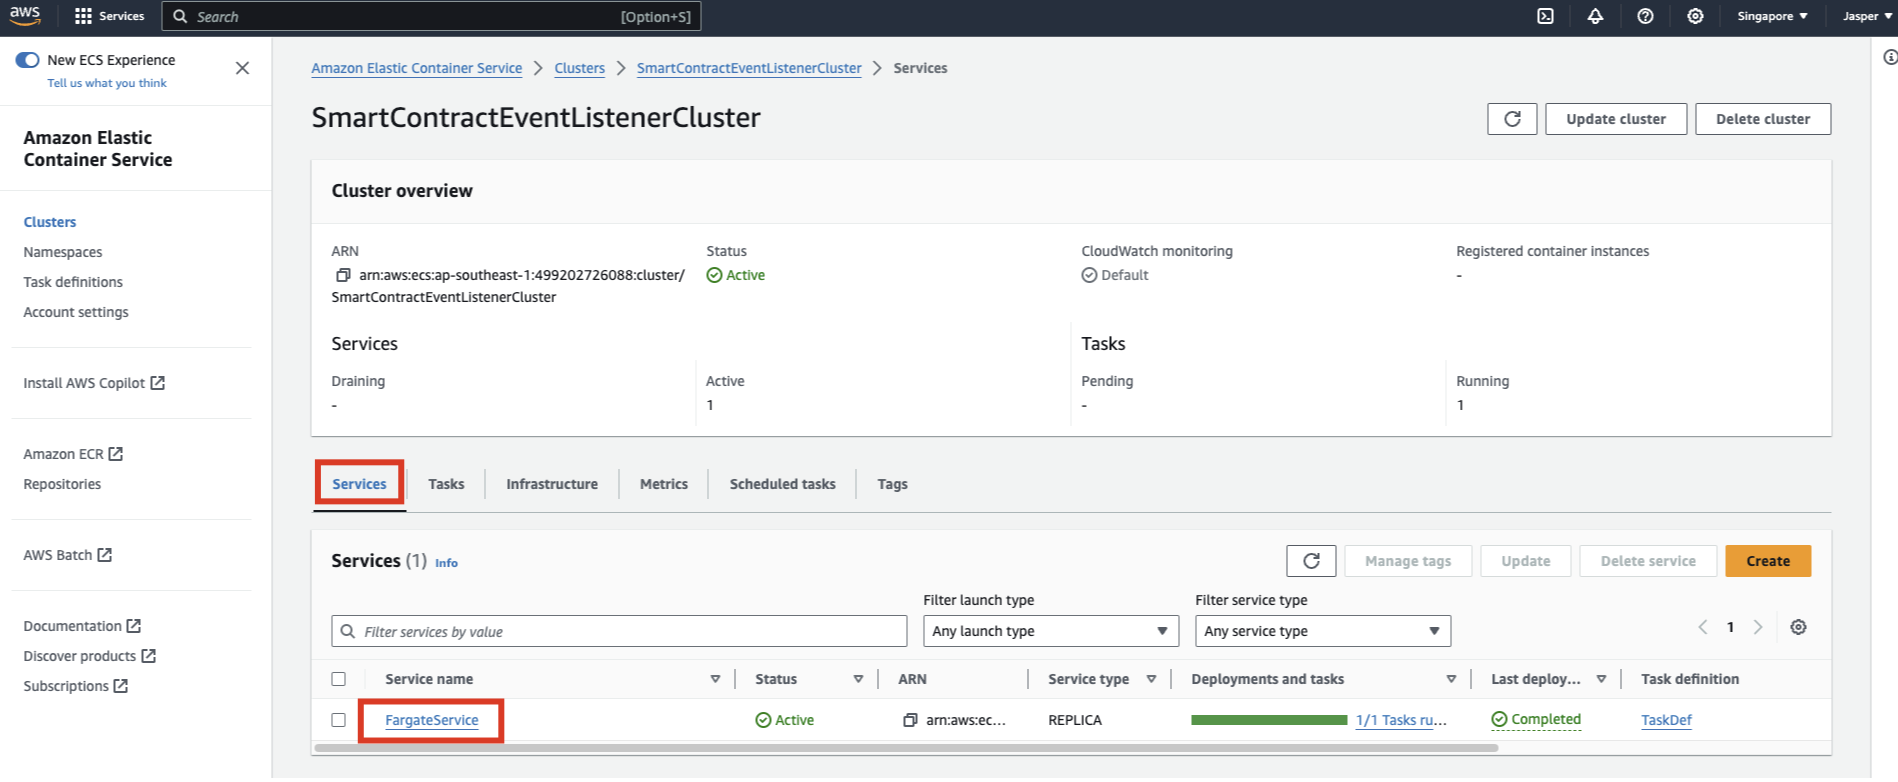Open the Singapore region dropdown
The height and width of the screenshot is (782, 1898).
[x=1772, y=16]
